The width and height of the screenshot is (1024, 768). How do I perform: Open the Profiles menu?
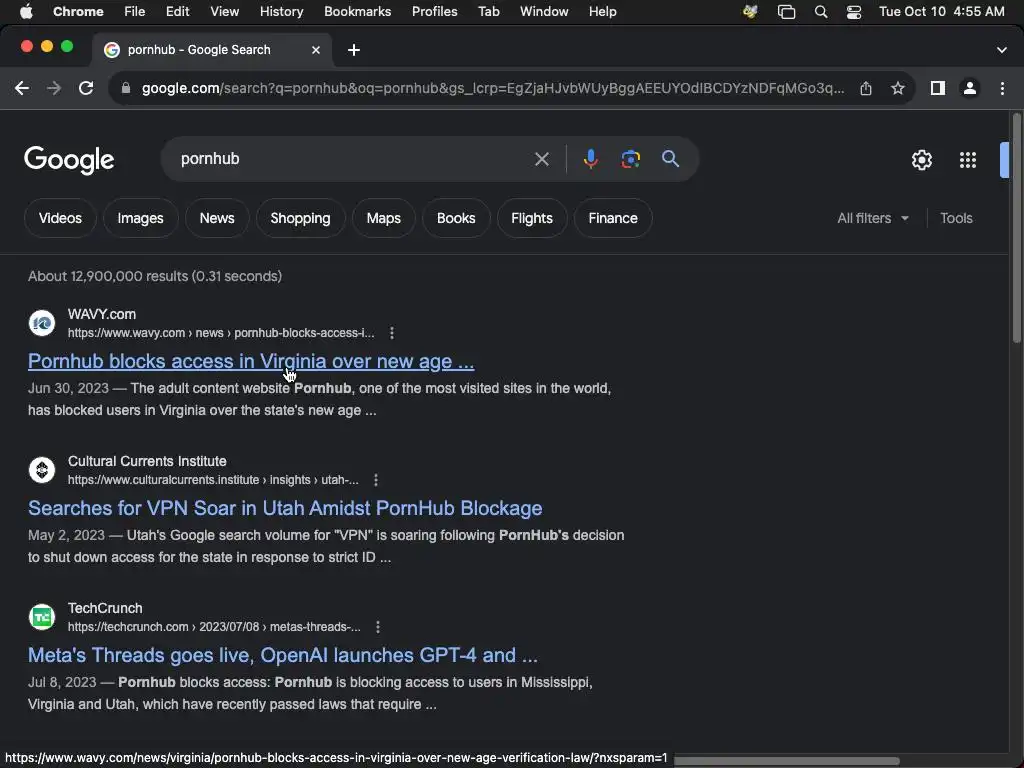tap(434, 12)
